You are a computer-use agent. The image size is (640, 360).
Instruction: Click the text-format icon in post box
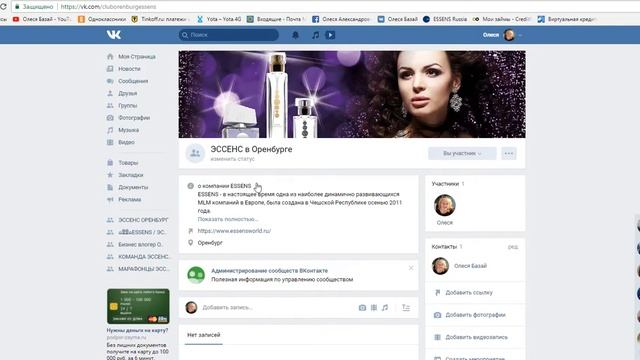pyautogui.click(x=406, y=308)
